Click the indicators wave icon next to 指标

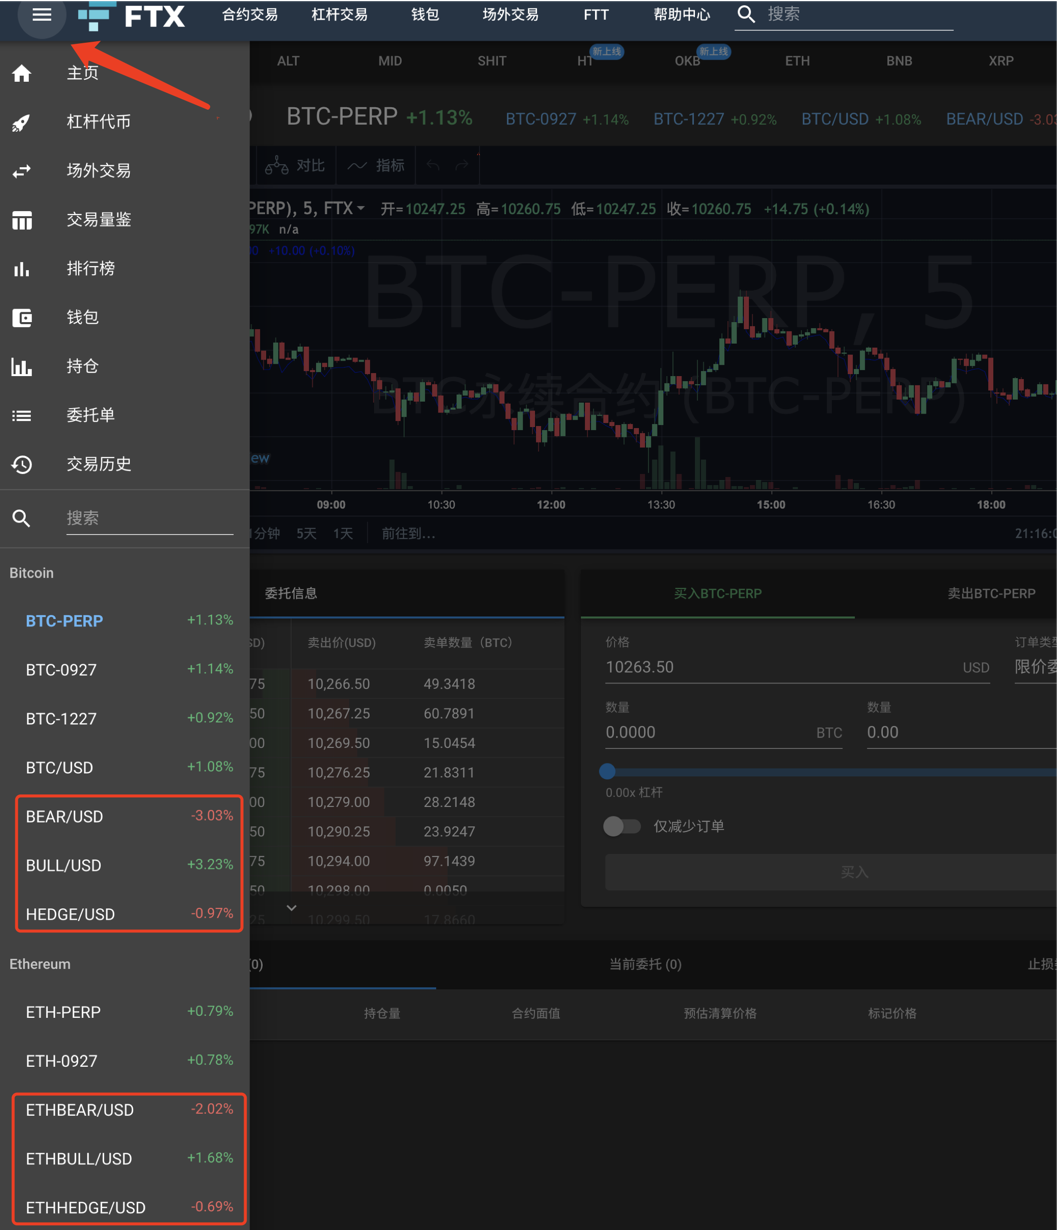point(357,166)
